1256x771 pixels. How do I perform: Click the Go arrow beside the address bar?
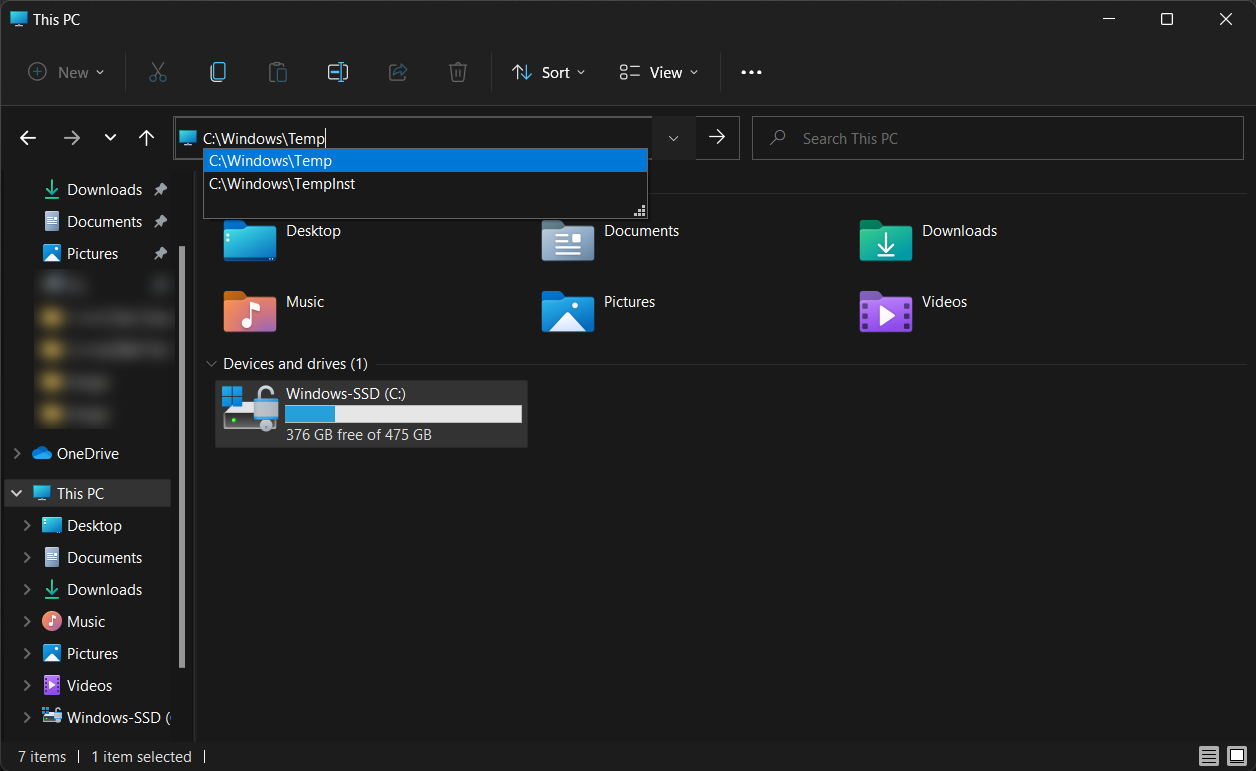717,138
